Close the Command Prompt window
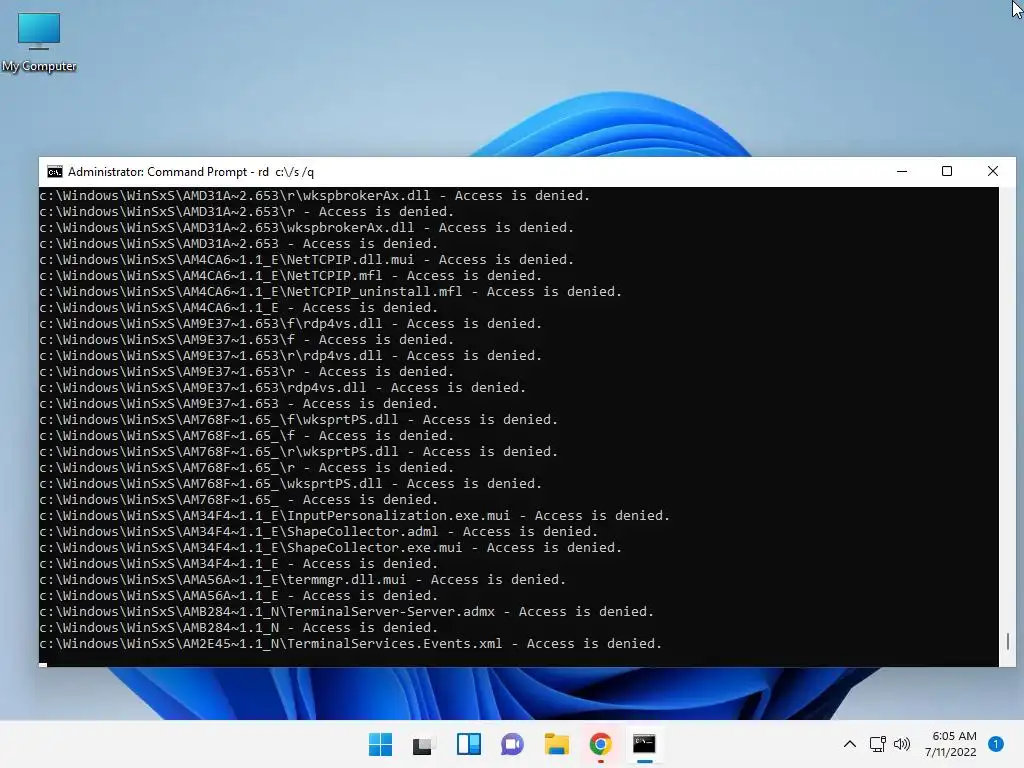1024x768 pixels. [x=993, y=172]
